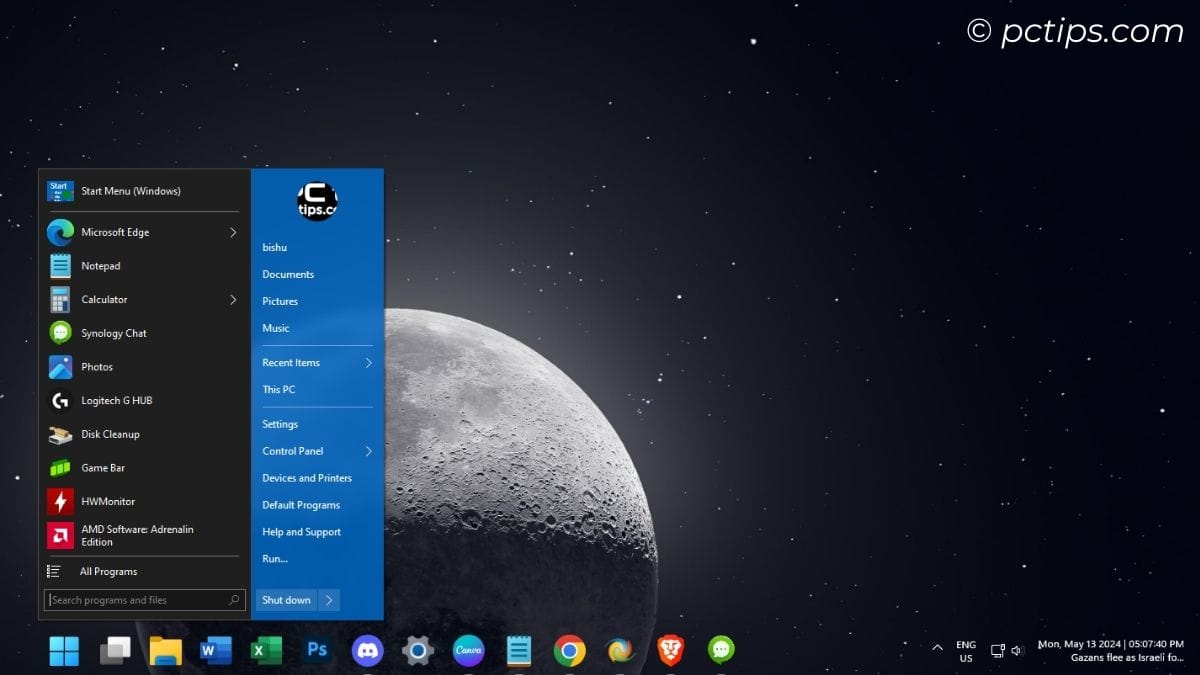Screen dimensions: 1200x675
Task: Launch Logitech G HUB from Start menu
Action: tap(112, 400)
